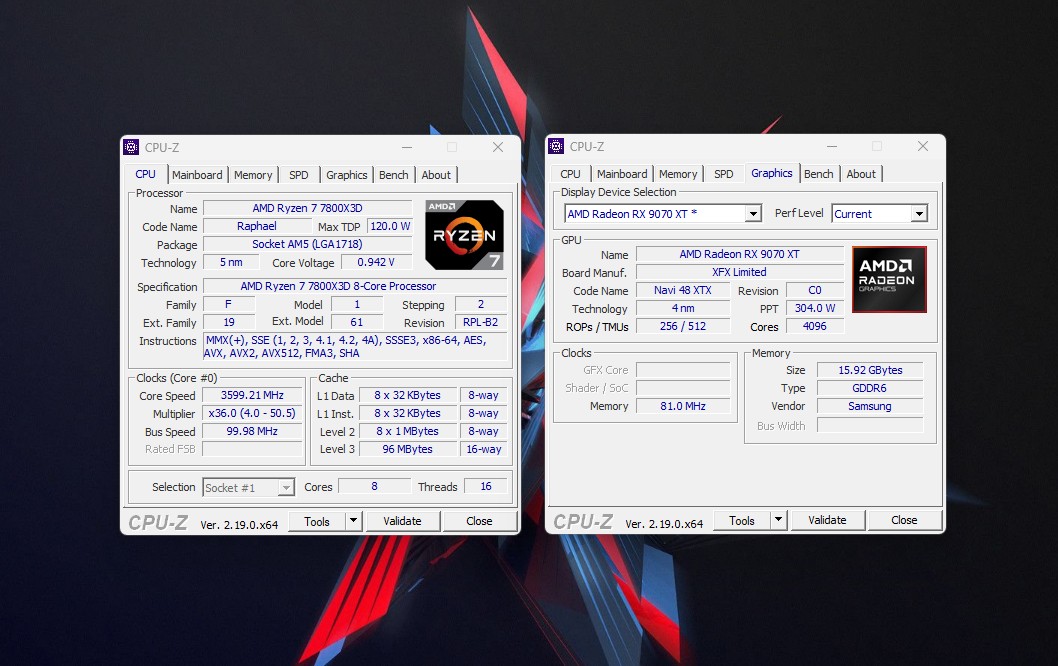This screenshot has height=666, width=1058.
Task: Select the active Graphics tab in right window
Action: click(772, 173)
